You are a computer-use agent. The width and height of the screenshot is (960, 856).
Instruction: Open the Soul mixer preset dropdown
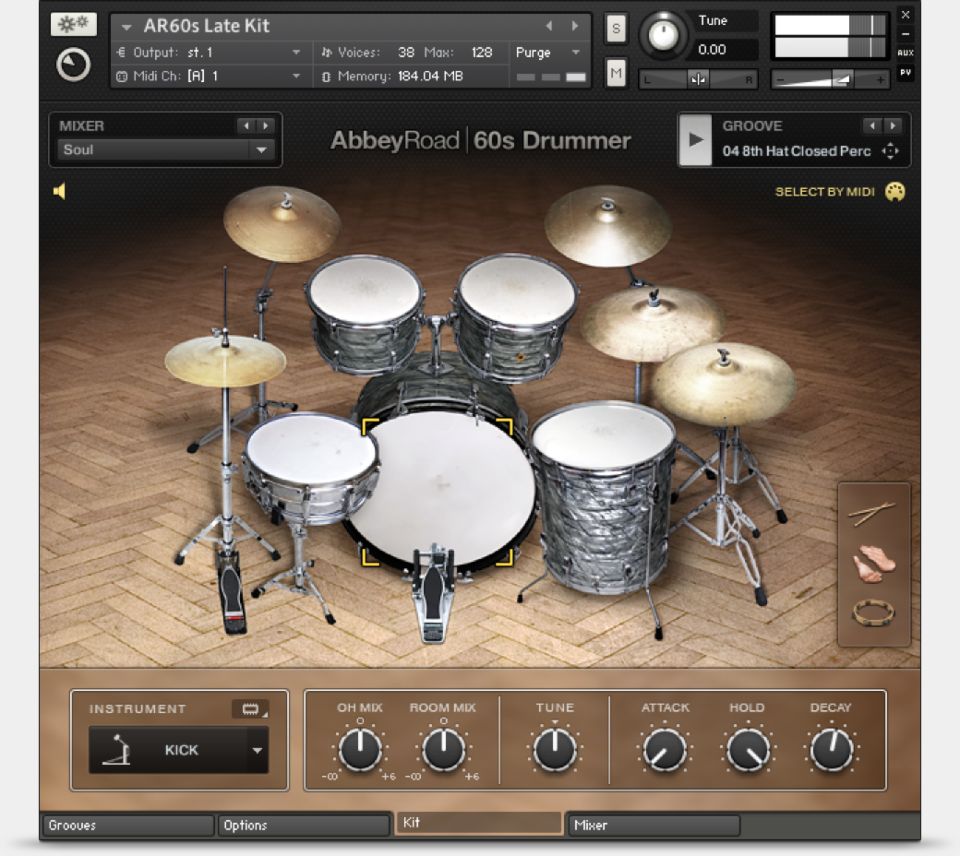tap(262, 150)
